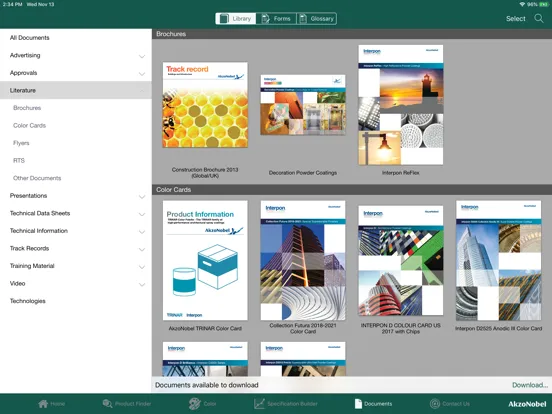Viewport: 552px width, 414px height.
Task: Tap the Download... link
Action: click(x=530, y=385)
